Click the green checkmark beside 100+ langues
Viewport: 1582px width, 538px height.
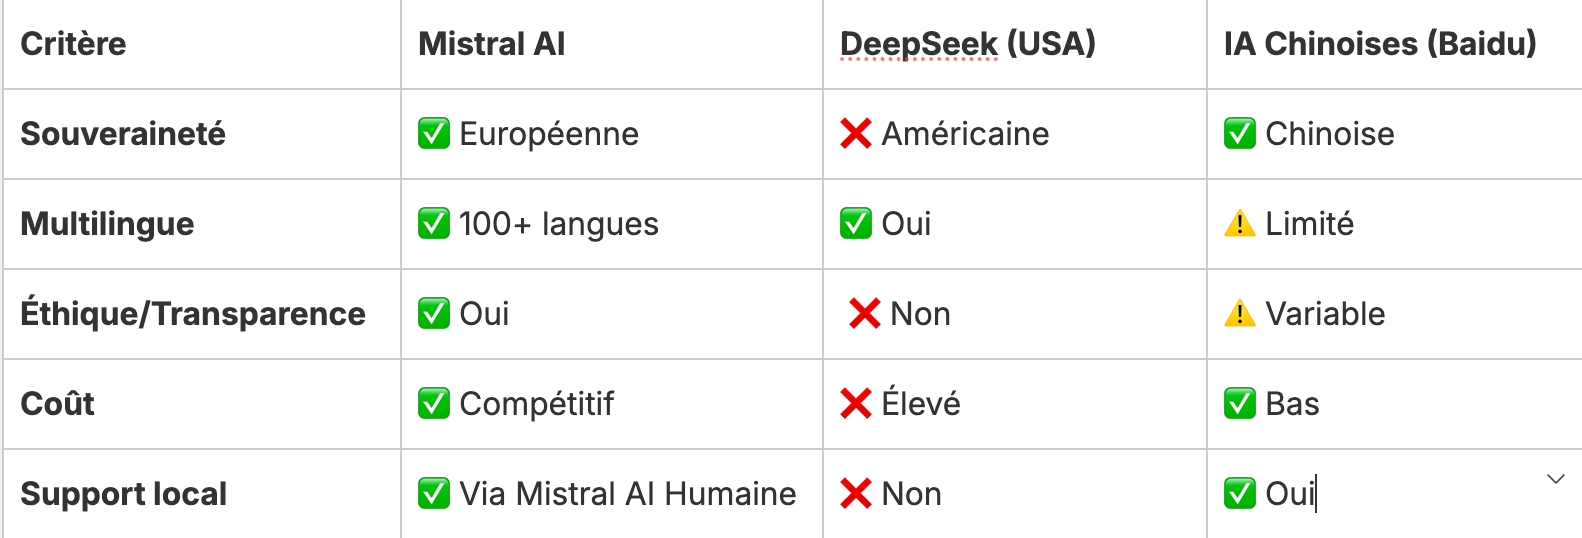click(434, 223)
